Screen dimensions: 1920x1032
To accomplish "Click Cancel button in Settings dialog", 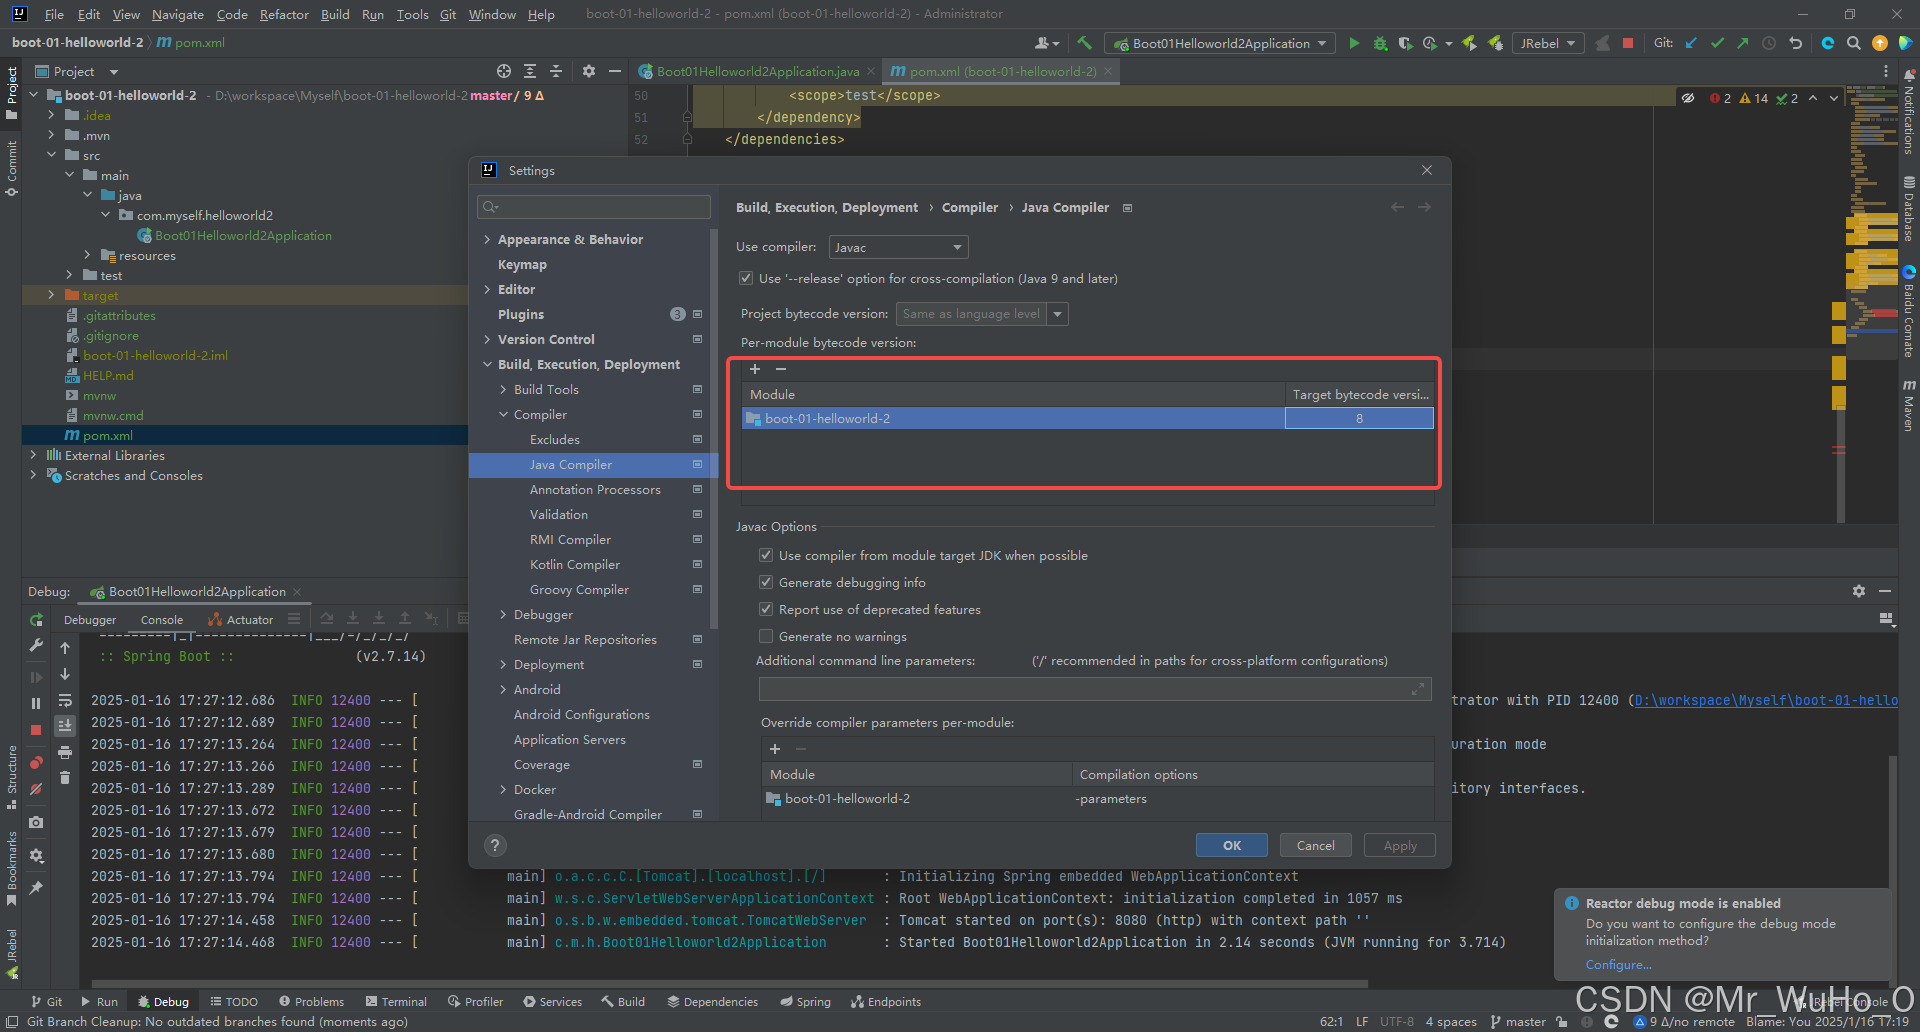I will point(1316,845).
